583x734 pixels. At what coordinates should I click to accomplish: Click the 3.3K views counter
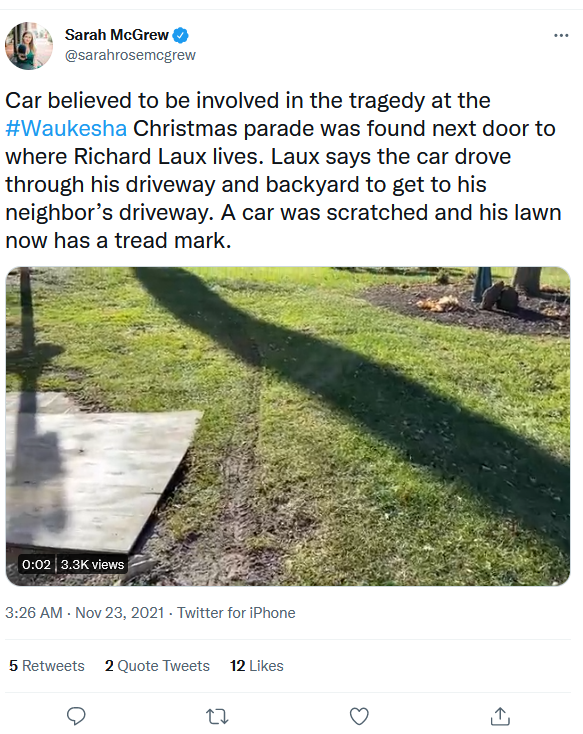click(92, 565)
